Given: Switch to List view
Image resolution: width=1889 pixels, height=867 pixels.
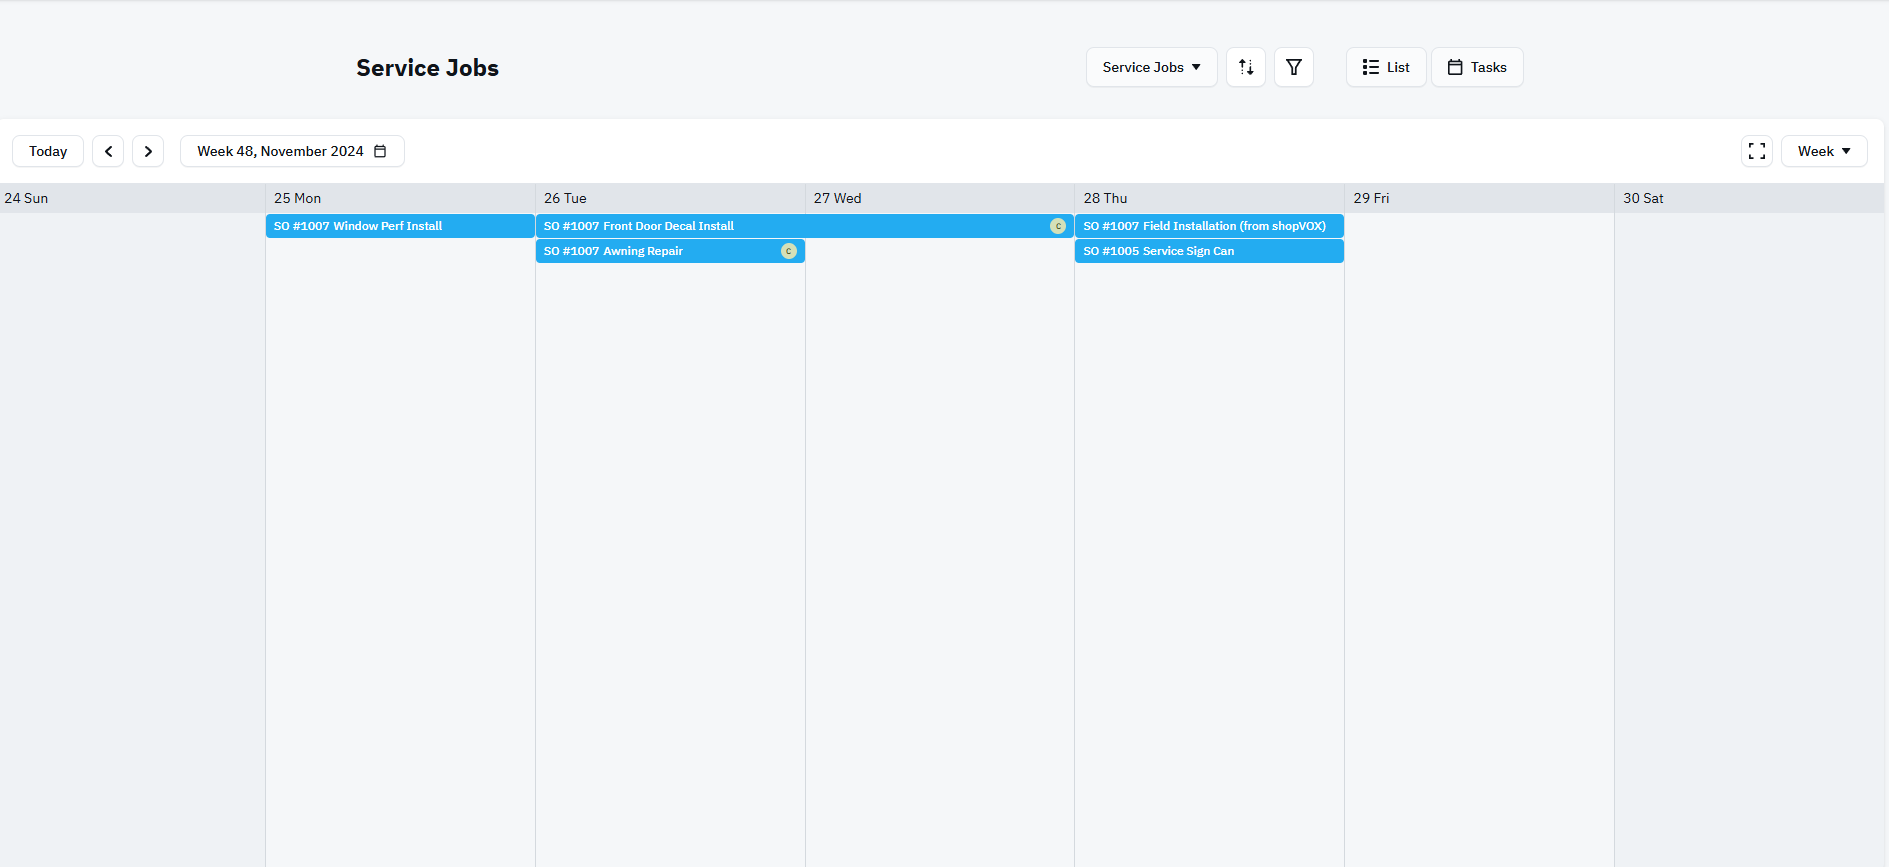Looking at the screenshot, I should (x=1386, y=67).
